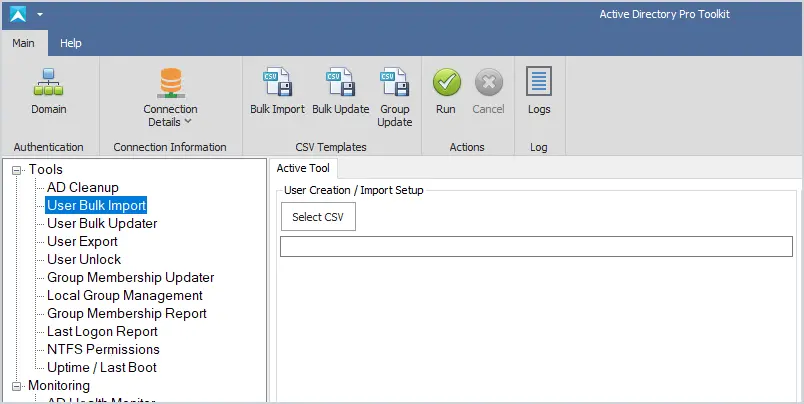The height and width of the screenshot is (404, 804).
Task: Select Last Logon Report tree item
Action: pos(102,332)
